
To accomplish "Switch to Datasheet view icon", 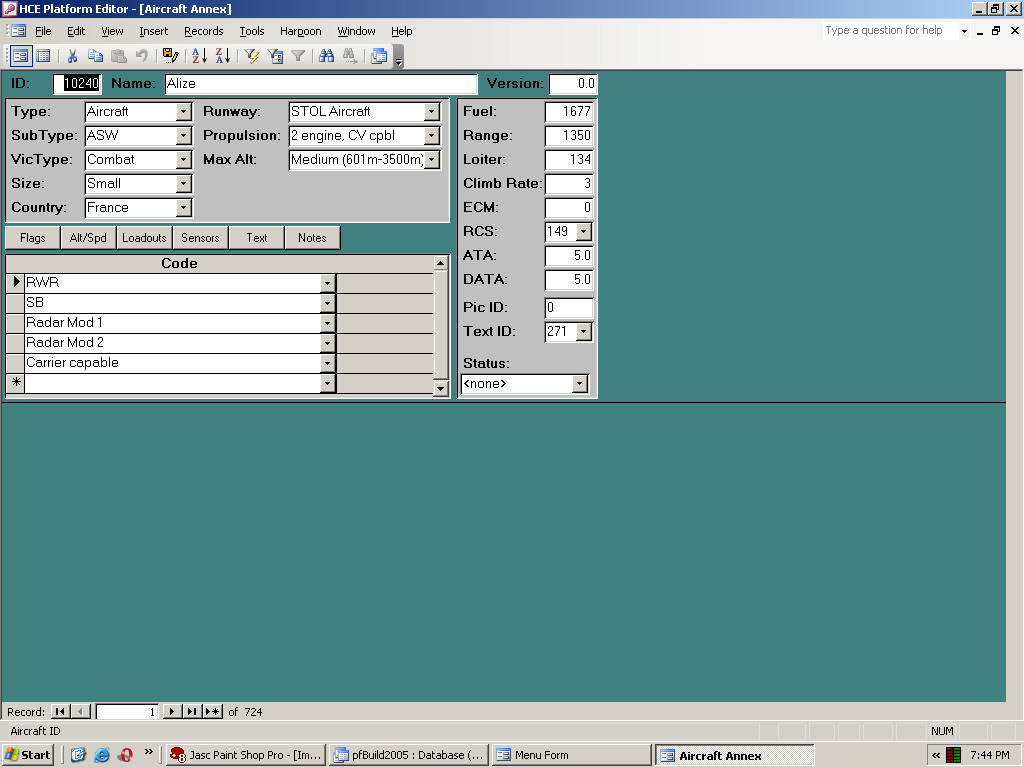I will tap(42, 56).
